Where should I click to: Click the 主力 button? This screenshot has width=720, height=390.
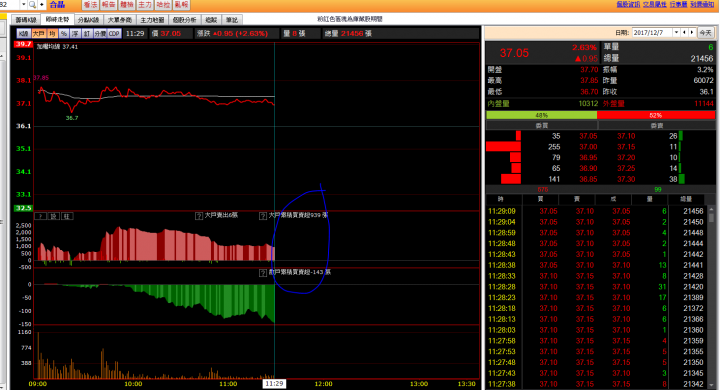click(145, 5)
